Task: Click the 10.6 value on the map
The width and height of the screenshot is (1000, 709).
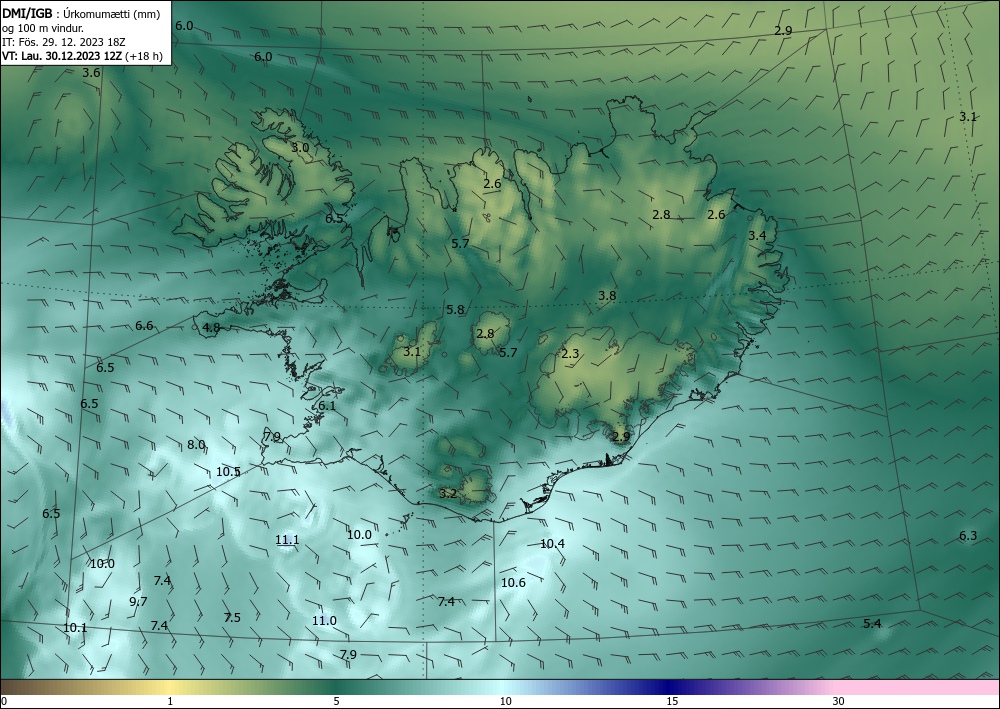Action: point(513,582)
